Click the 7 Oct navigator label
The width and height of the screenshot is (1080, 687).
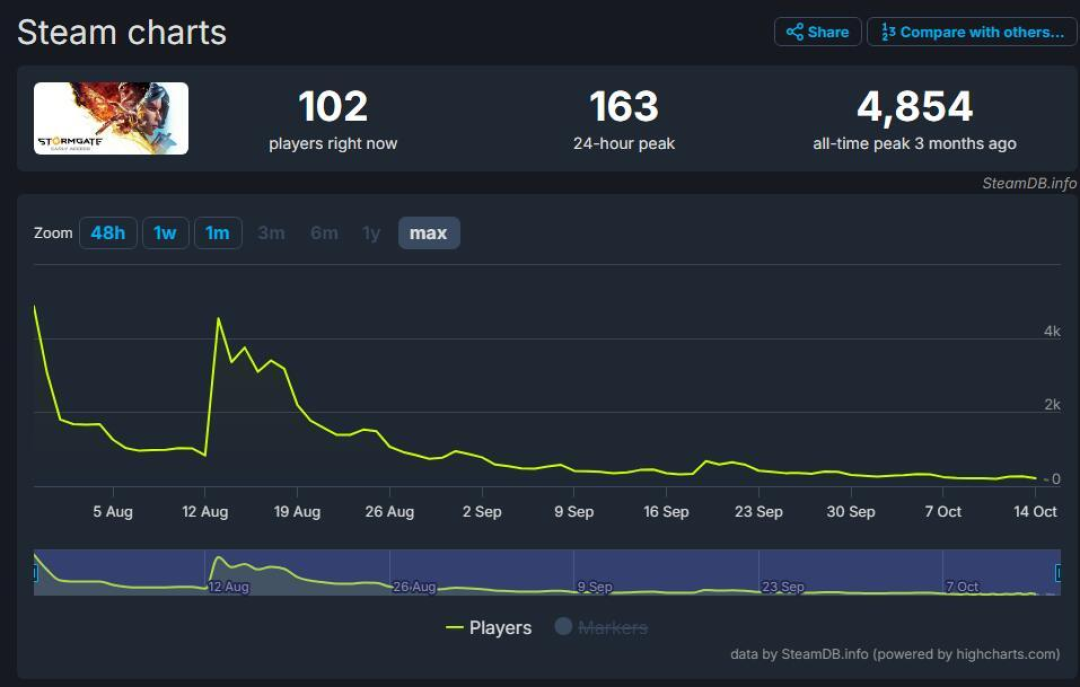click(962, 586)
